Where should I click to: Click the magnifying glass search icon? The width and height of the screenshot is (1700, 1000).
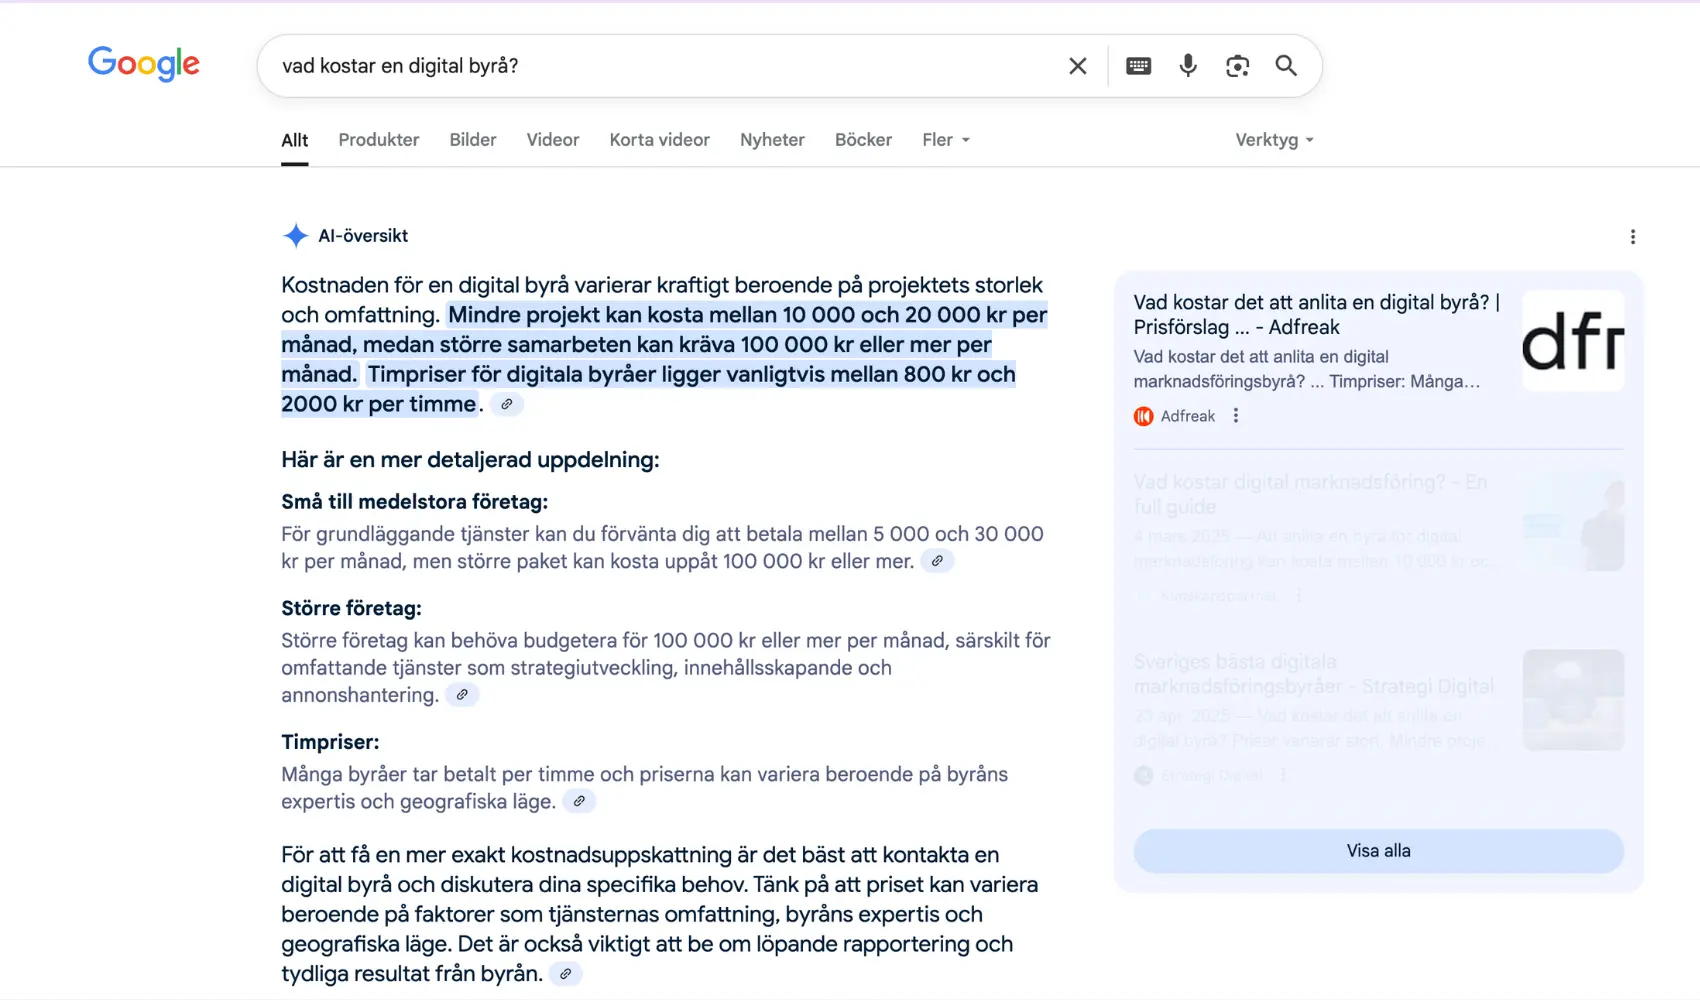click(x=1286, y=66)
